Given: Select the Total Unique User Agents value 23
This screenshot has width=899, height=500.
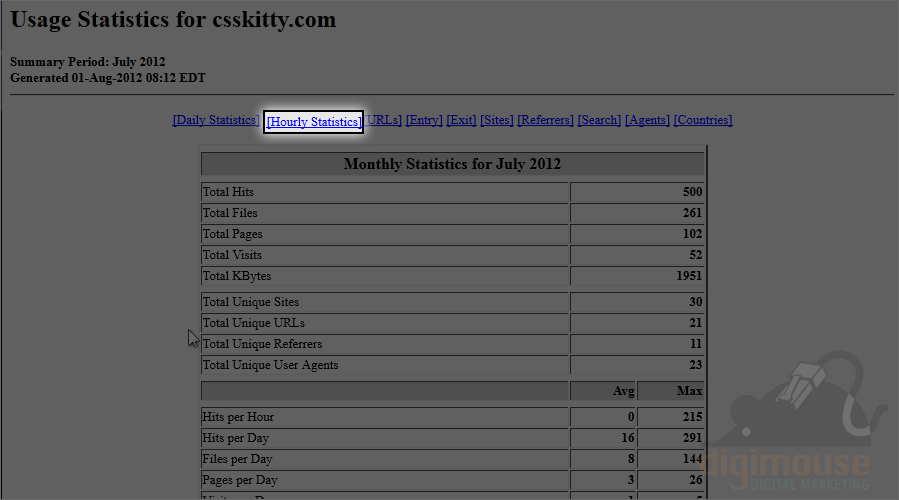Looking at the screenshot, I should 695,365.
